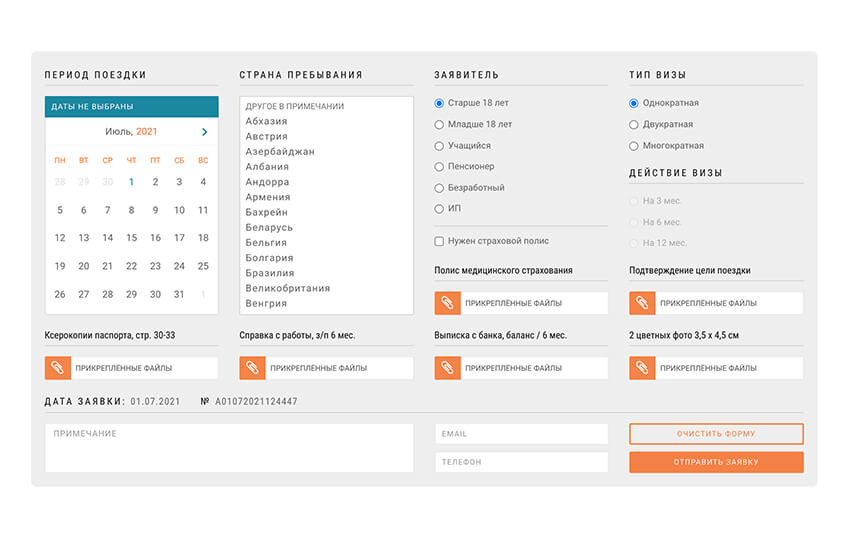Select 'Другое в примечании' country option
The image size is (848, 537).
pyautogui.click(x=295, y=106)
